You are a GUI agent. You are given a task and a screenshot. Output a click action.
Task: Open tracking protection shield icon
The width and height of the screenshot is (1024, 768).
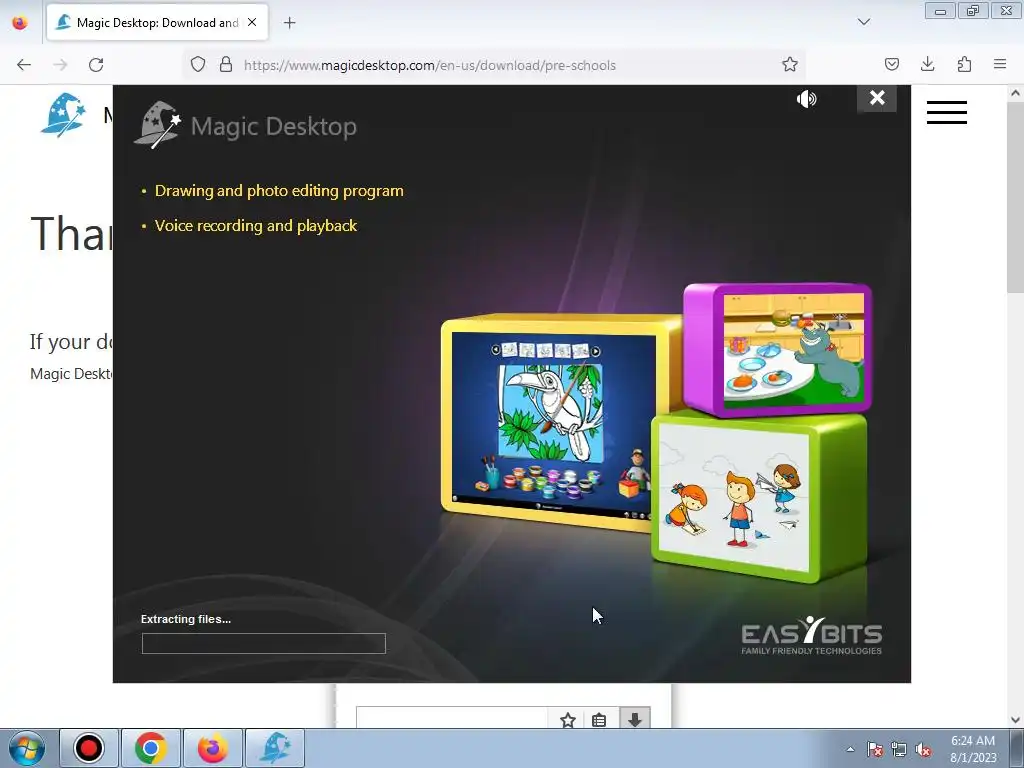198,65
